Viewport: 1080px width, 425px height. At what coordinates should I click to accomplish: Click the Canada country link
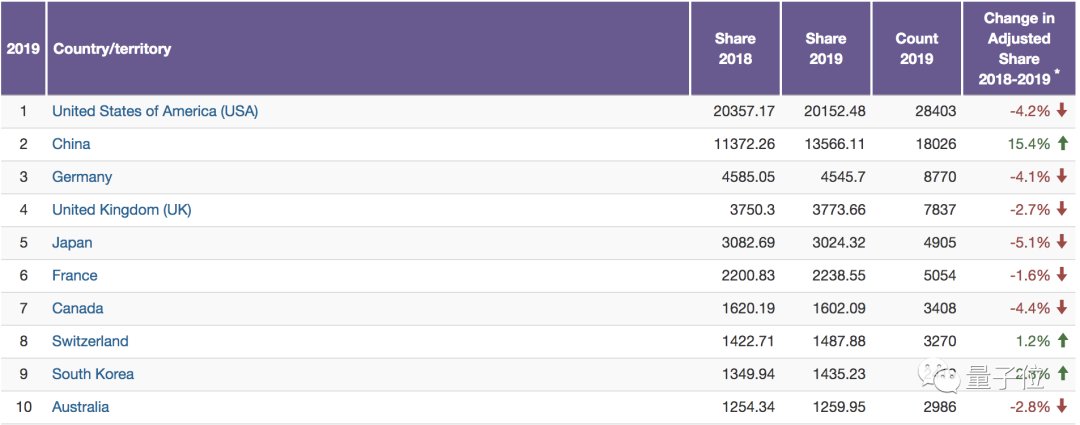click(x=78, y=308)
